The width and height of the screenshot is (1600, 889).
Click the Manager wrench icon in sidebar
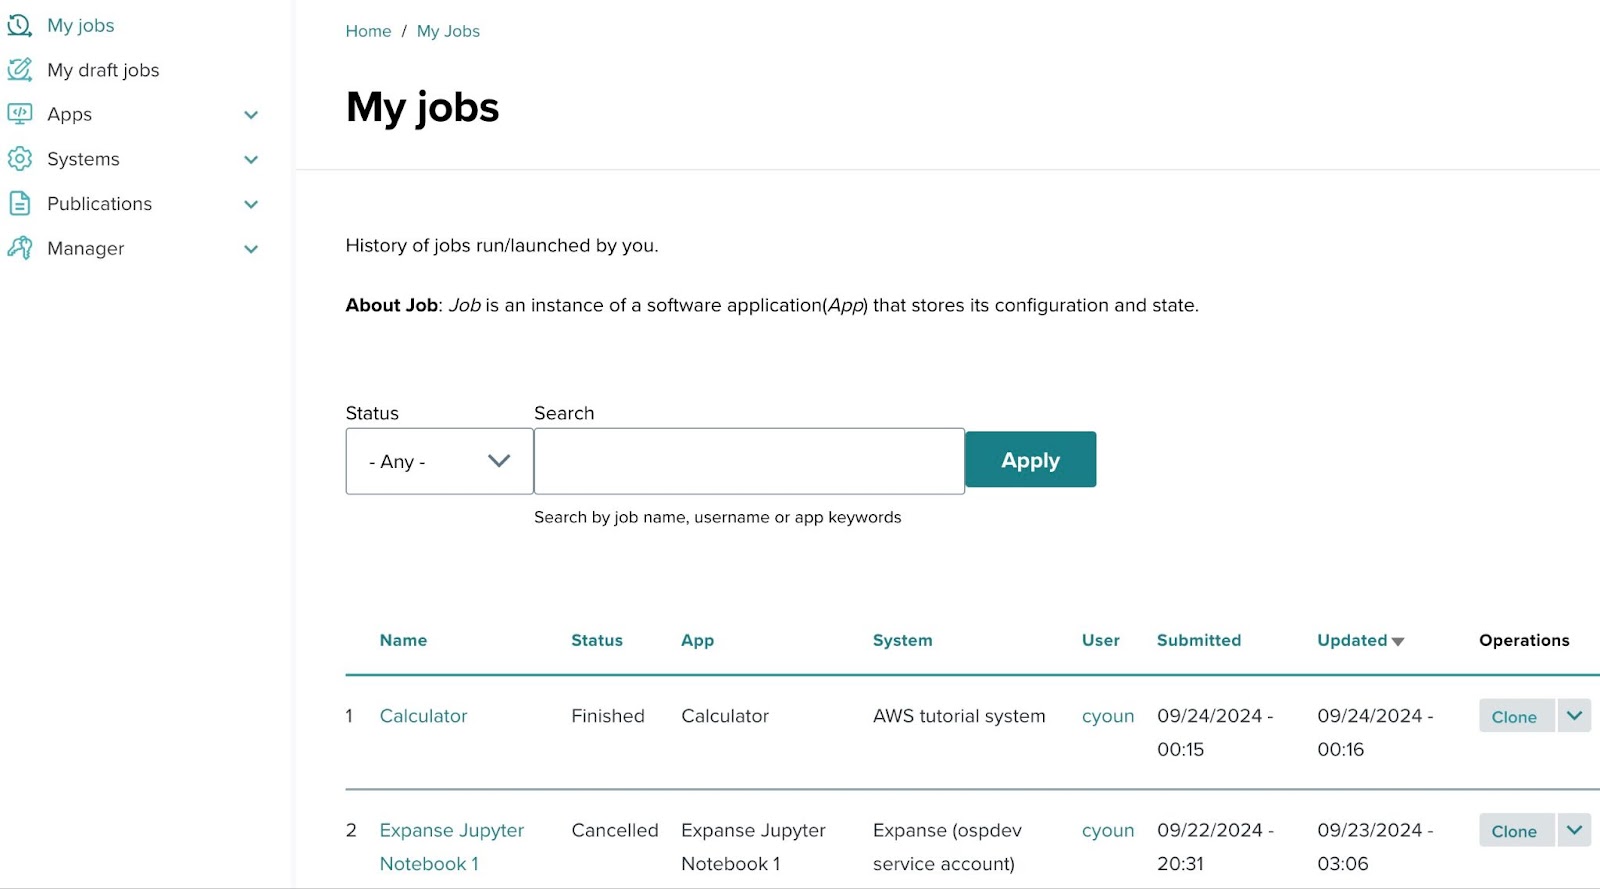pos(20,248)
